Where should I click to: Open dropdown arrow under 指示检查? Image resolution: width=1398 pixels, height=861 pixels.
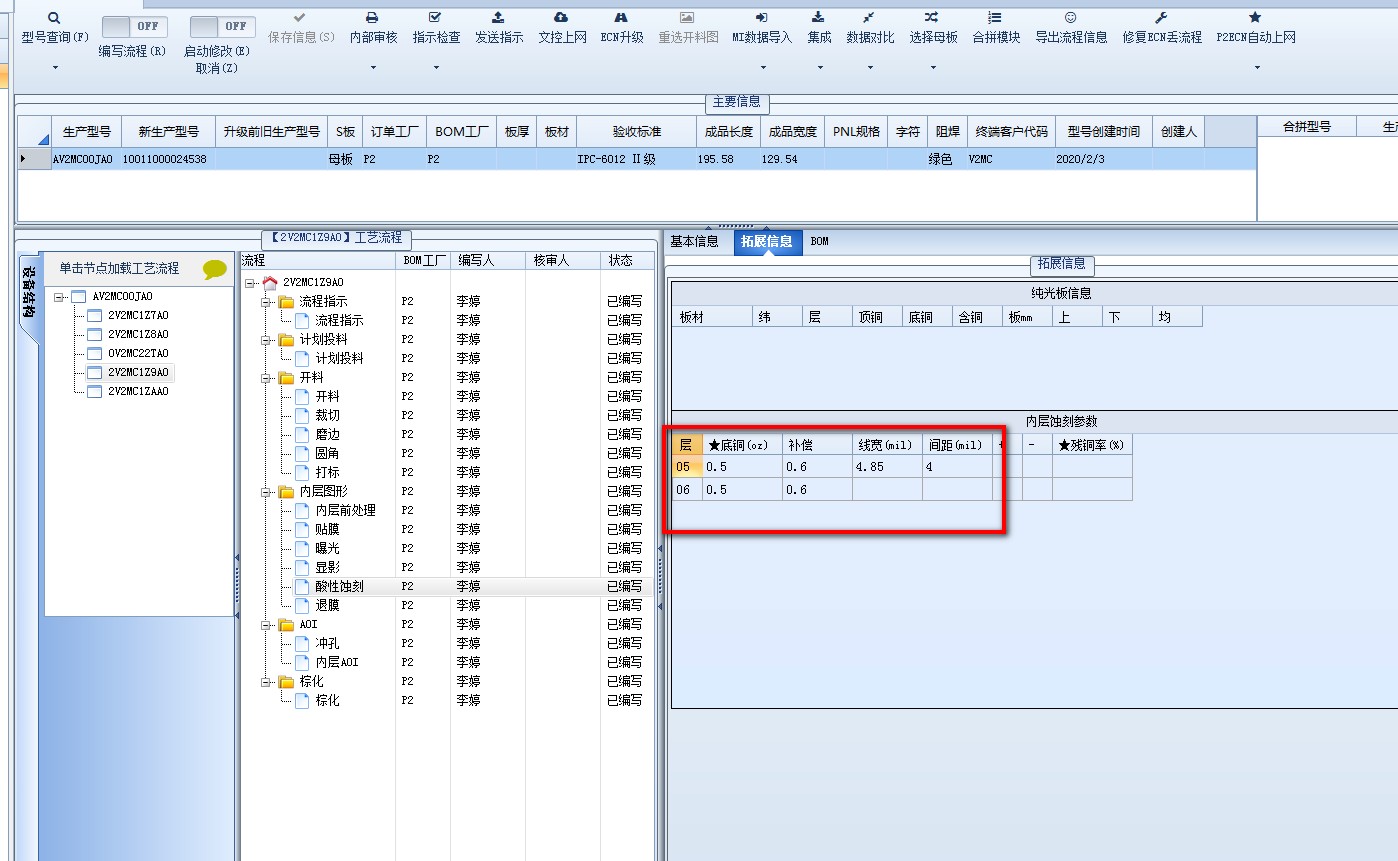[436, 68]
